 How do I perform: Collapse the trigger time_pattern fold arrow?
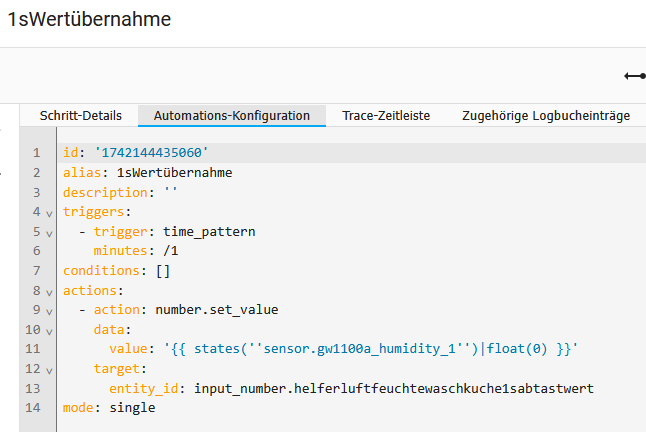(49, 234)
